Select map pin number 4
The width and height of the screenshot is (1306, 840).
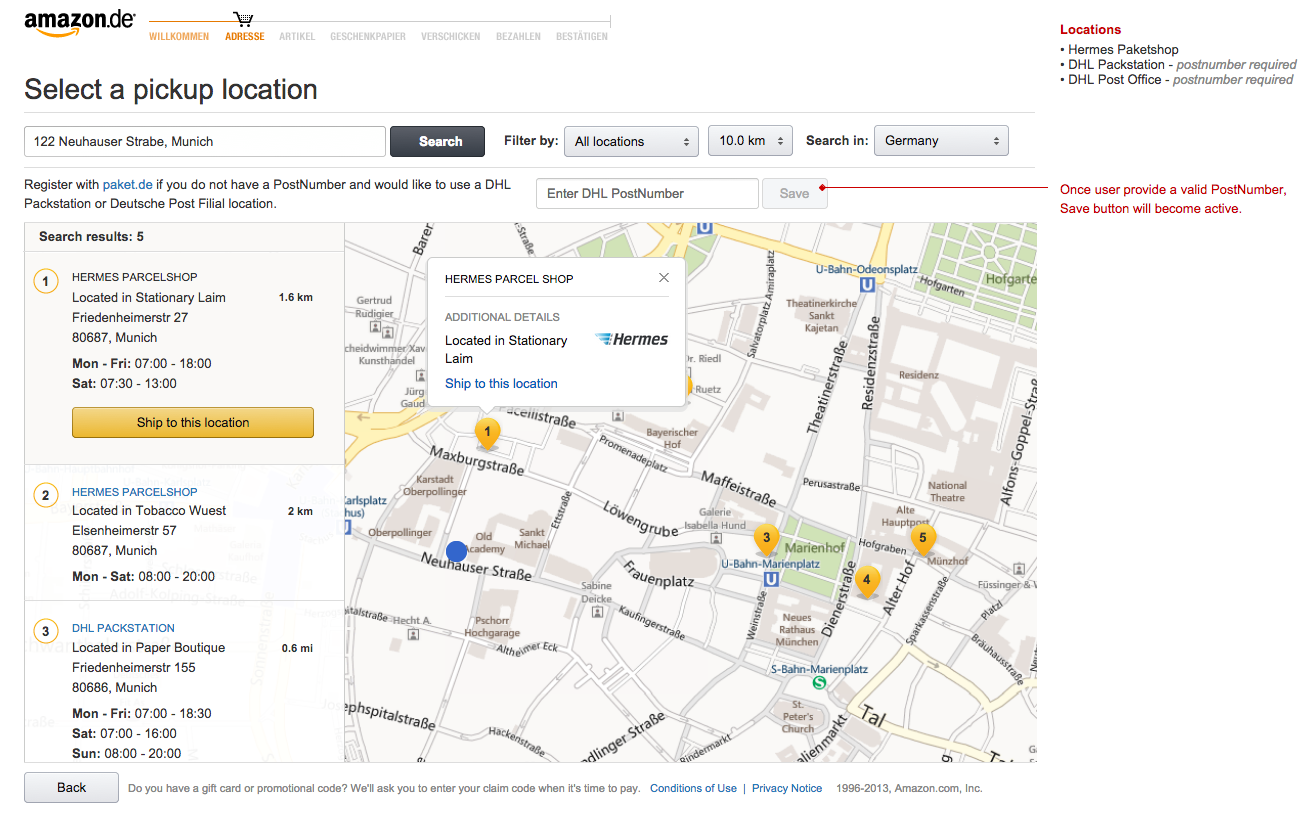[866, 580]
